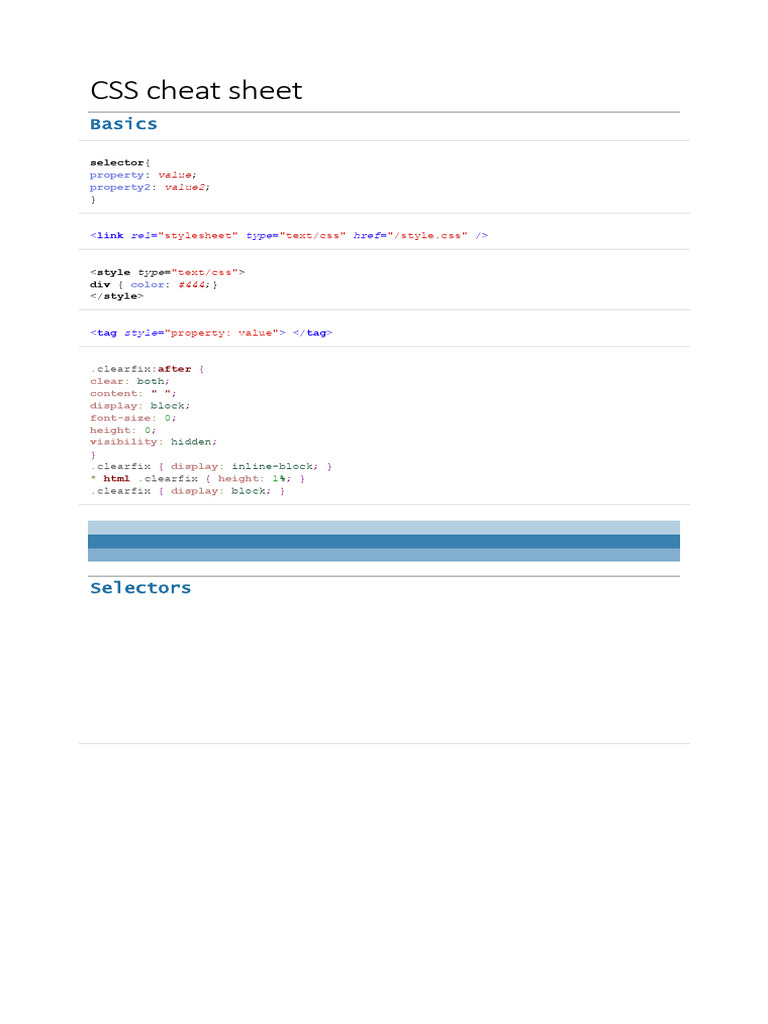Click the empty area under Selectors heading

point(384,669)
